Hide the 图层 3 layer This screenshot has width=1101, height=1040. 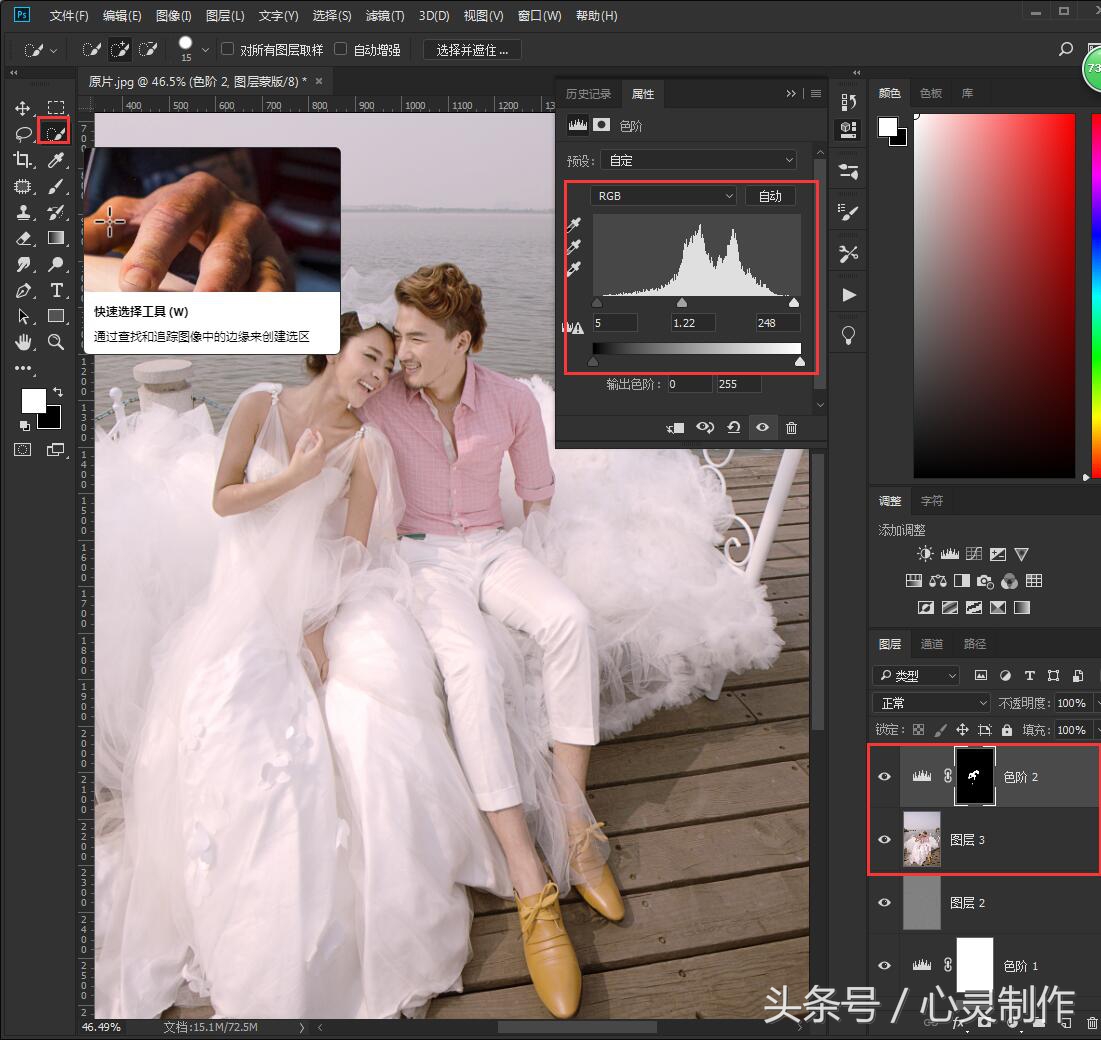(x=884, y=840)
